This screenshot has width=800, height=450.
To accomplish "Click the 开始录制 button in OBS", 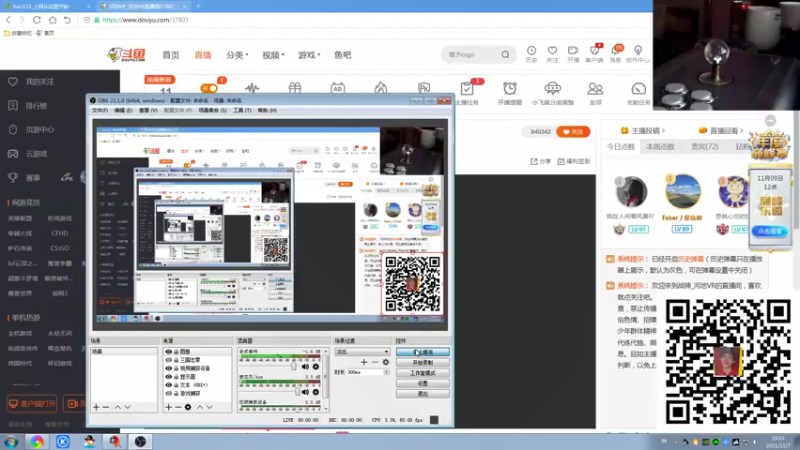I will (422, 362).
